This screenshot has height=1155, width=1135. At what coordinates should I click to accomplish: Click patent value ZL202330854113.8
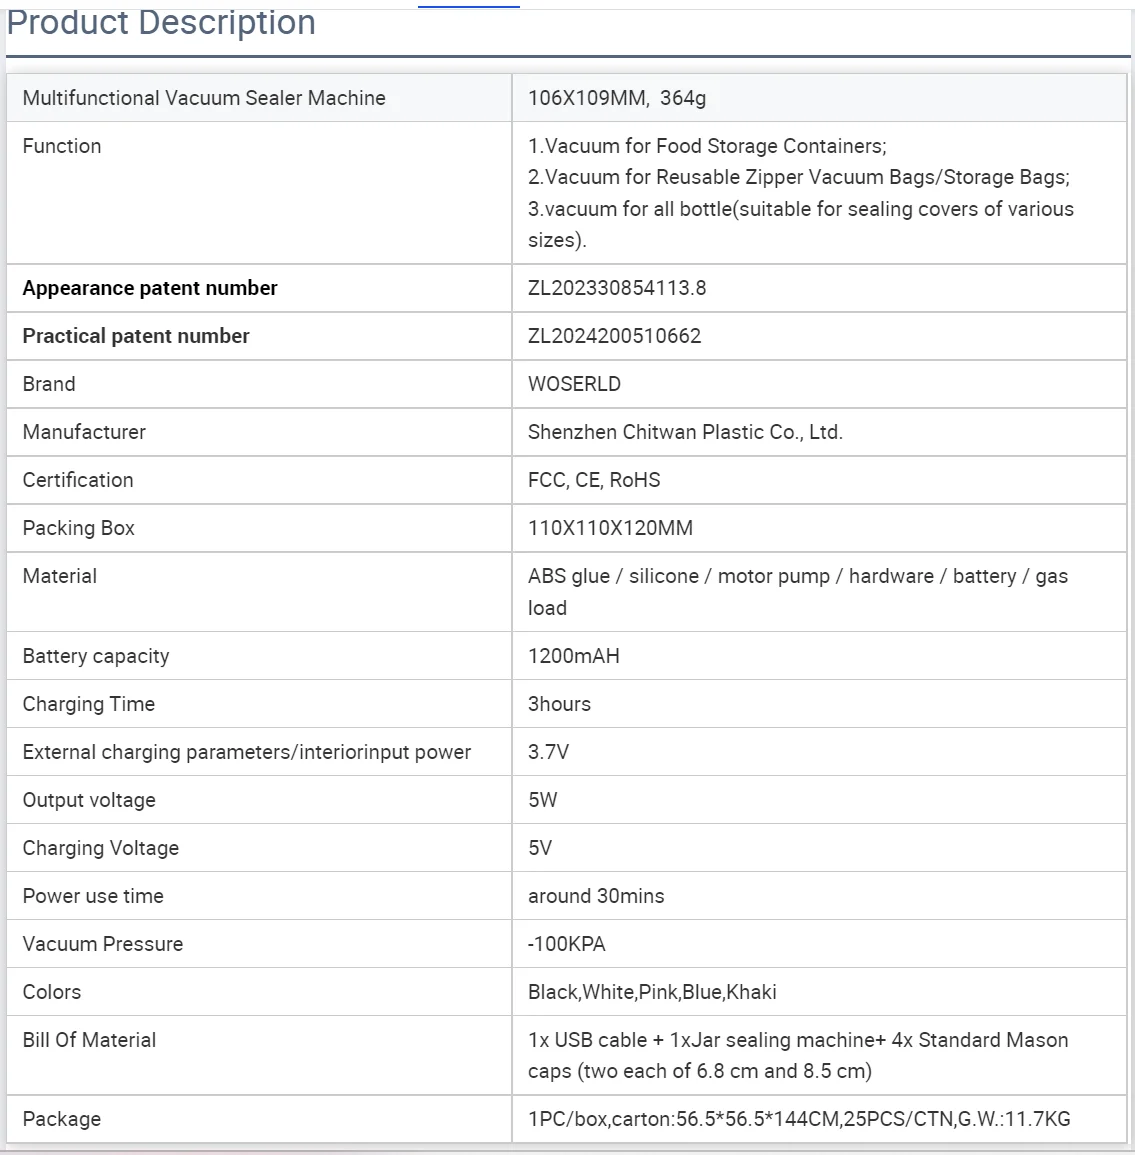coord(617,288)
